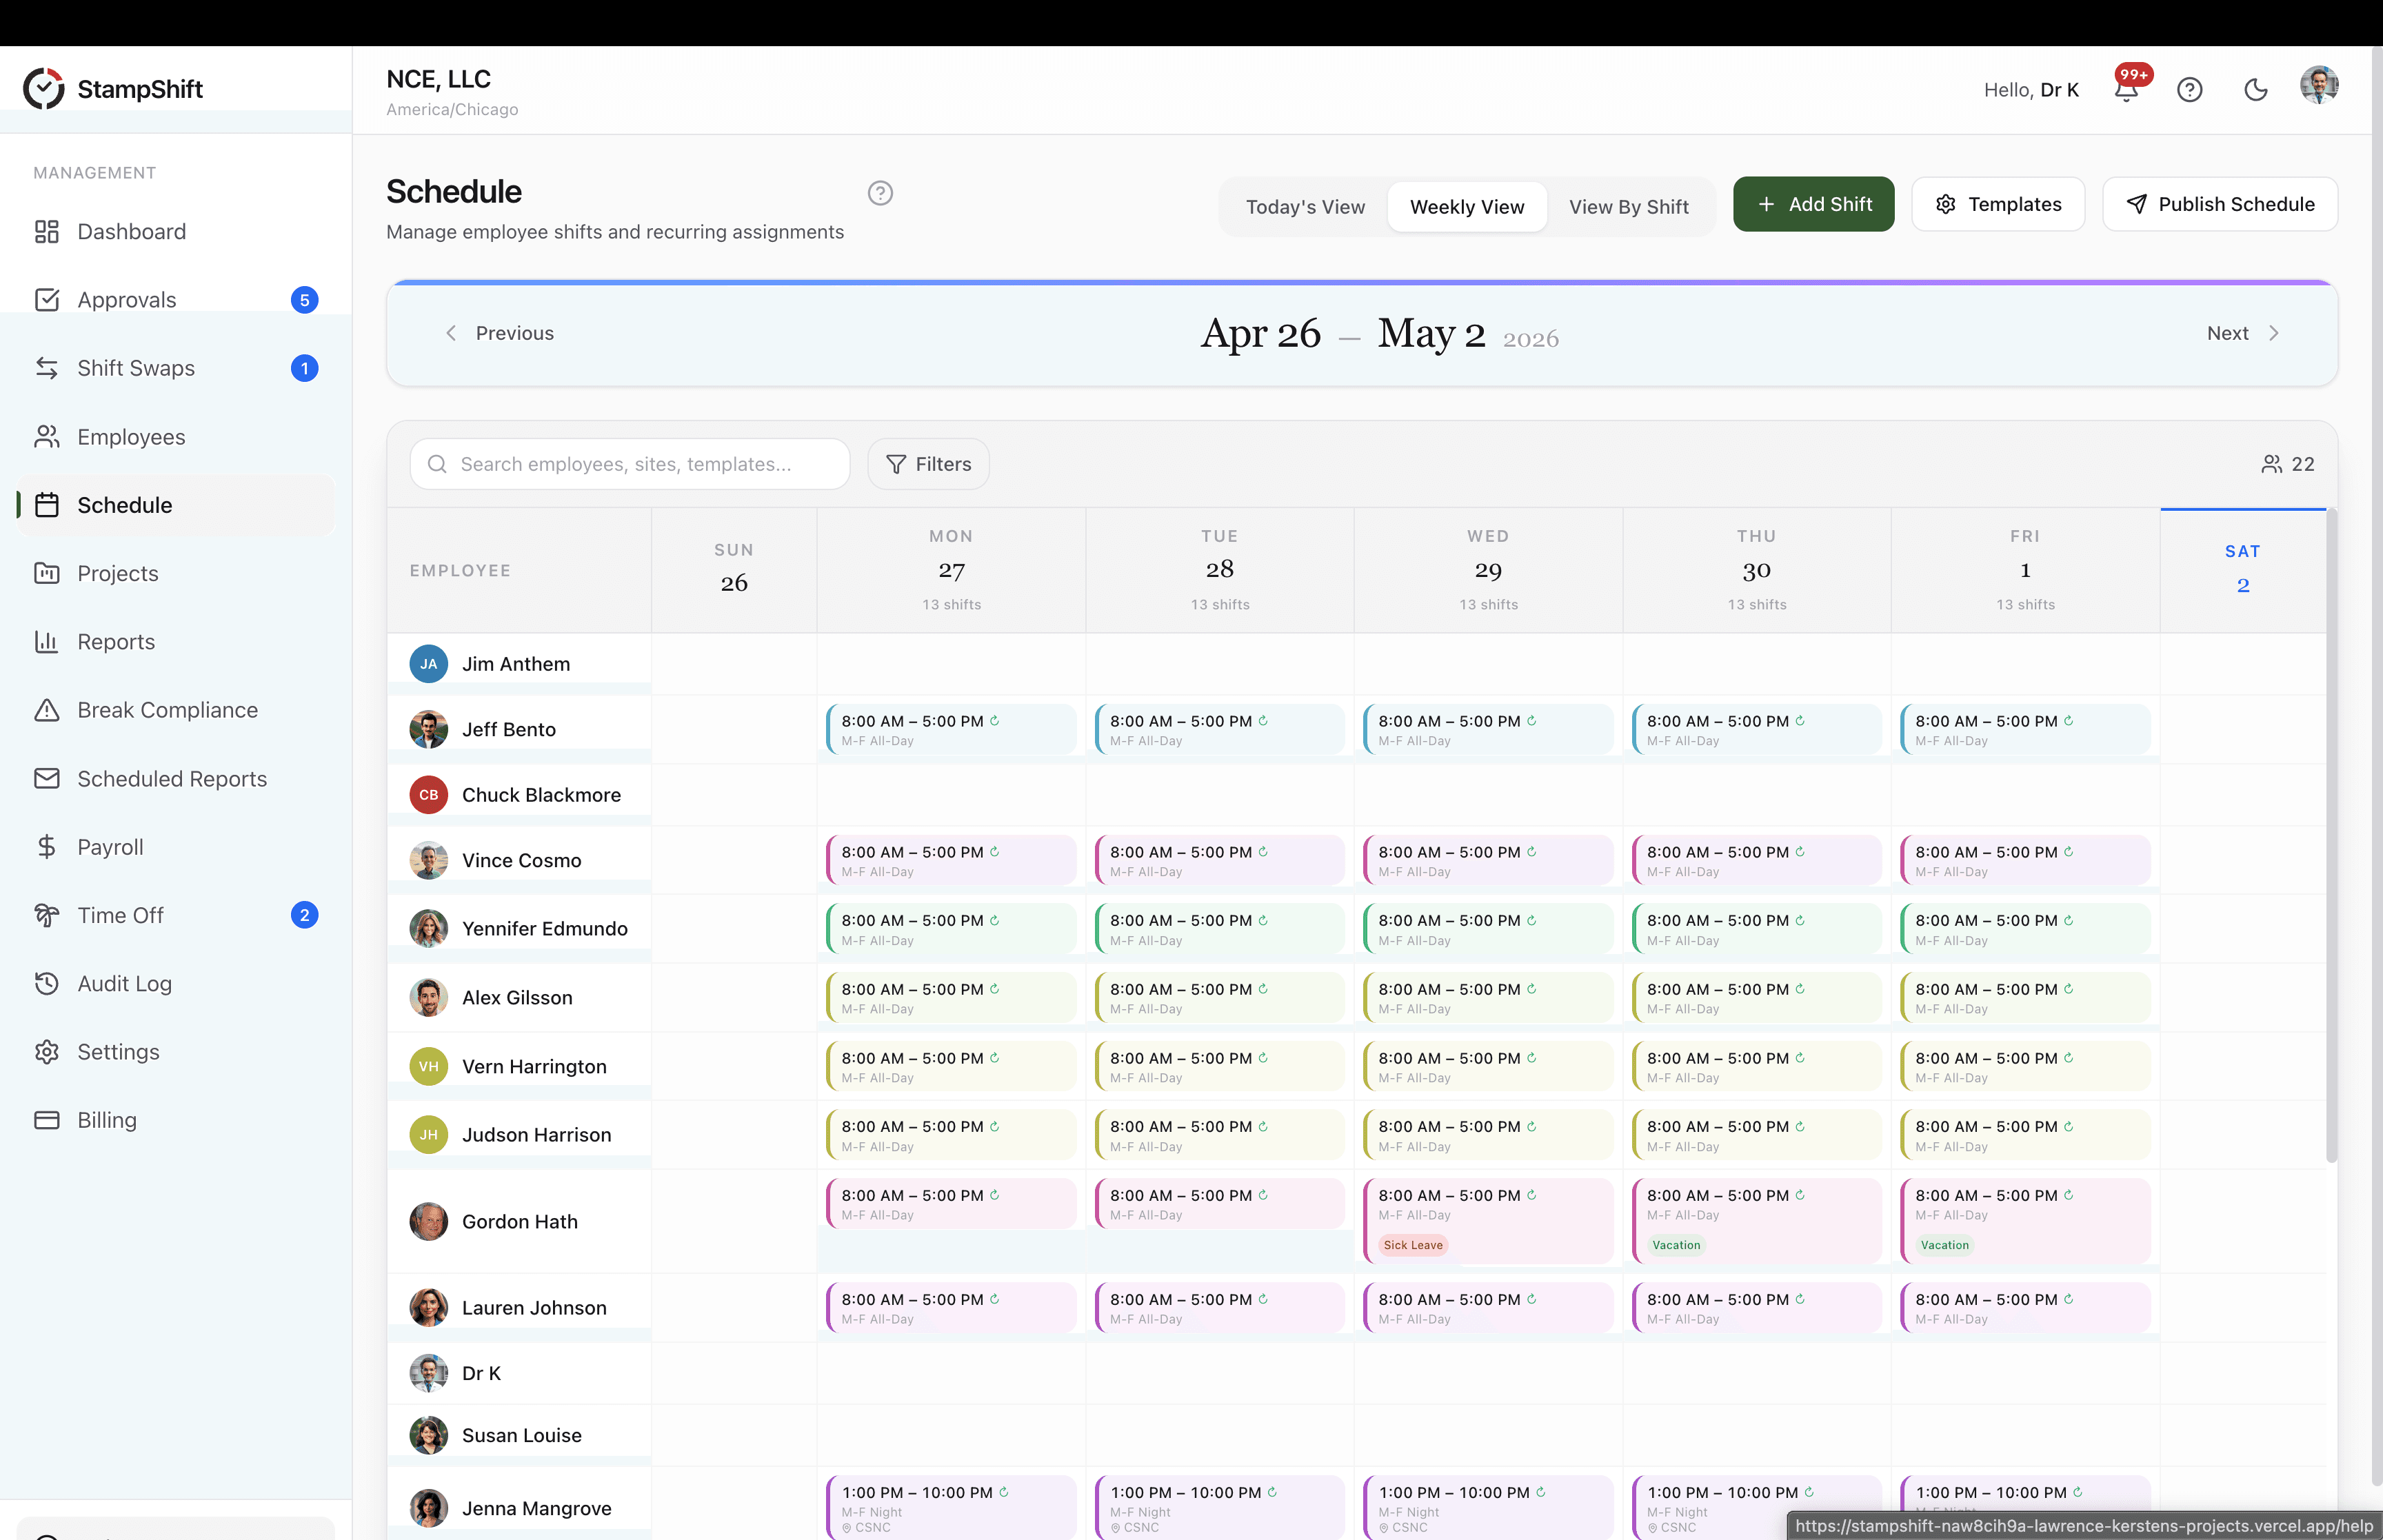The width and height of the screenshot is (2383, 1540).
Task: Click the Jim Anthem JA avatar
Action: [x=428, y=664]
